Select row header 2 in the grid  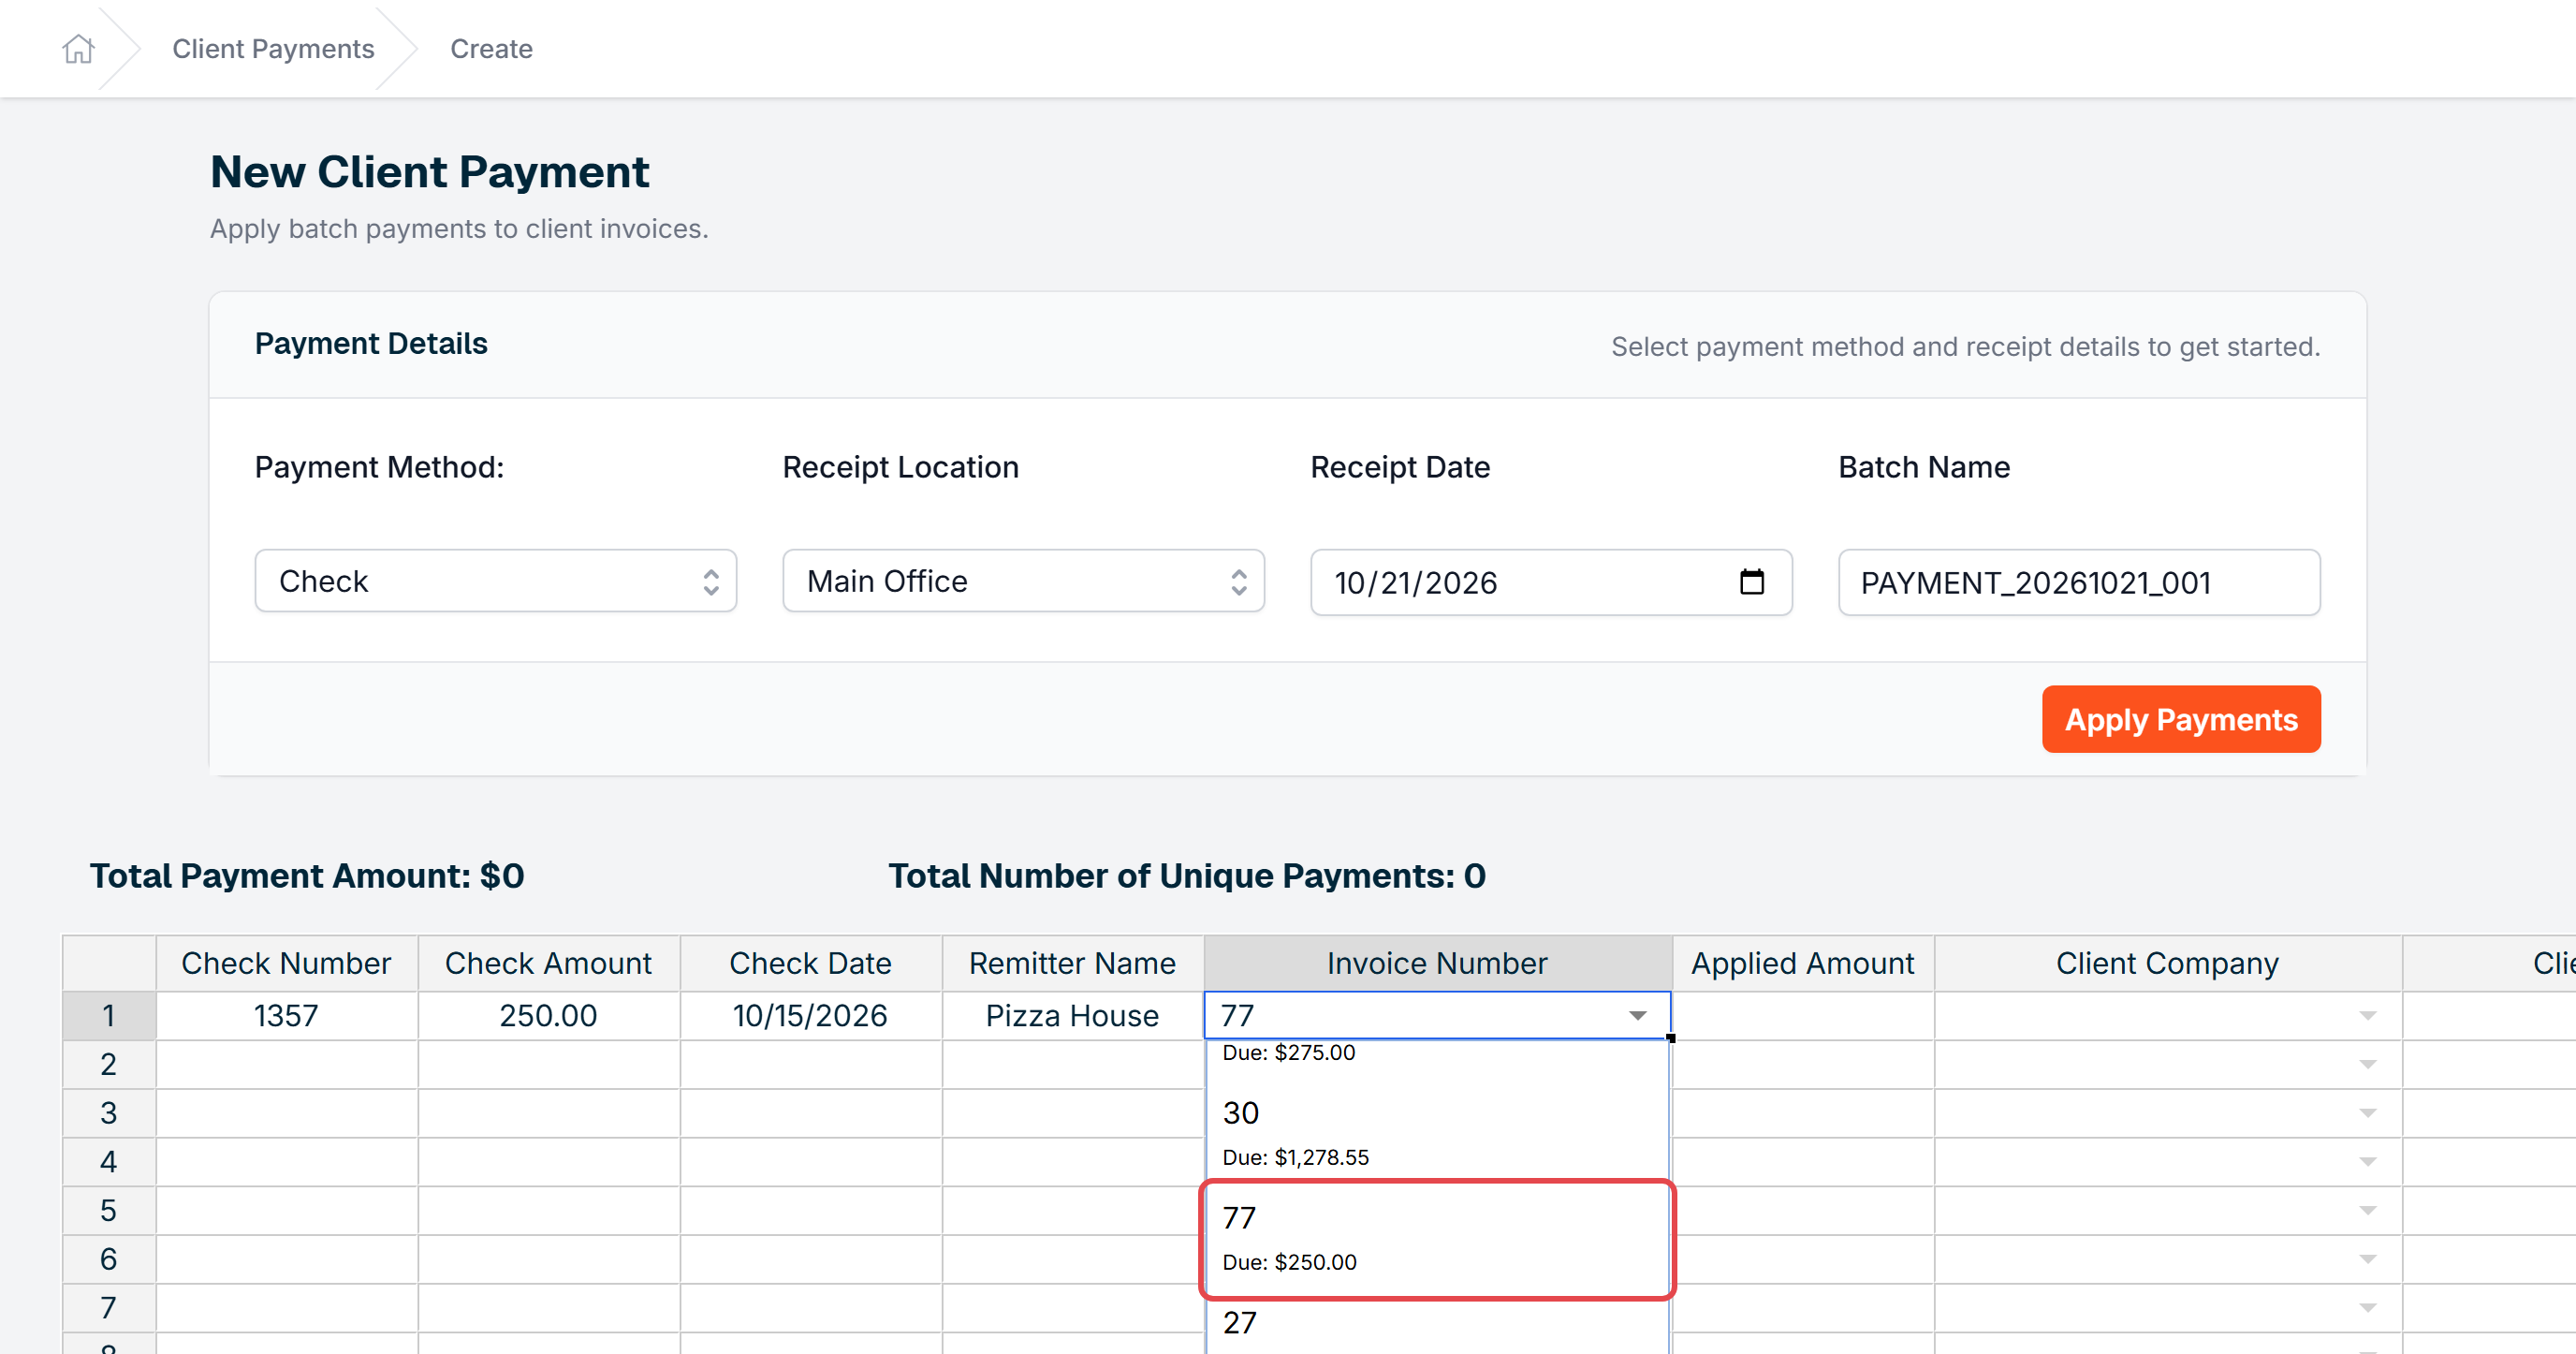point(109,1065)
